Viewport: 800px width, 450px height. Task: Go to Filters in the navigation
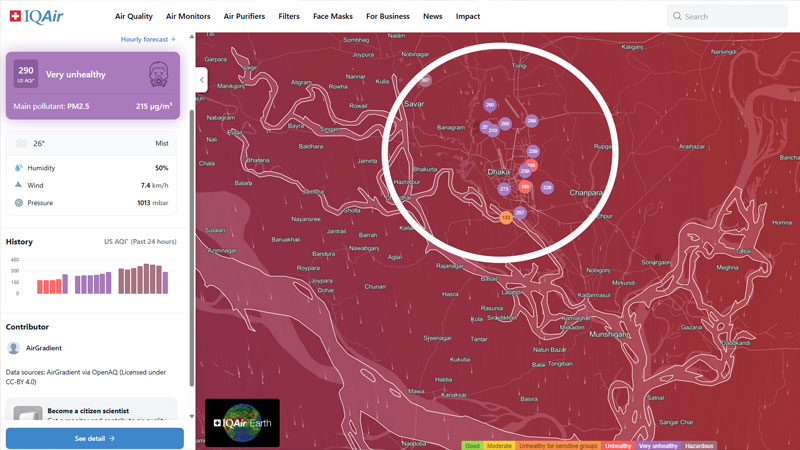click(289, 16)
